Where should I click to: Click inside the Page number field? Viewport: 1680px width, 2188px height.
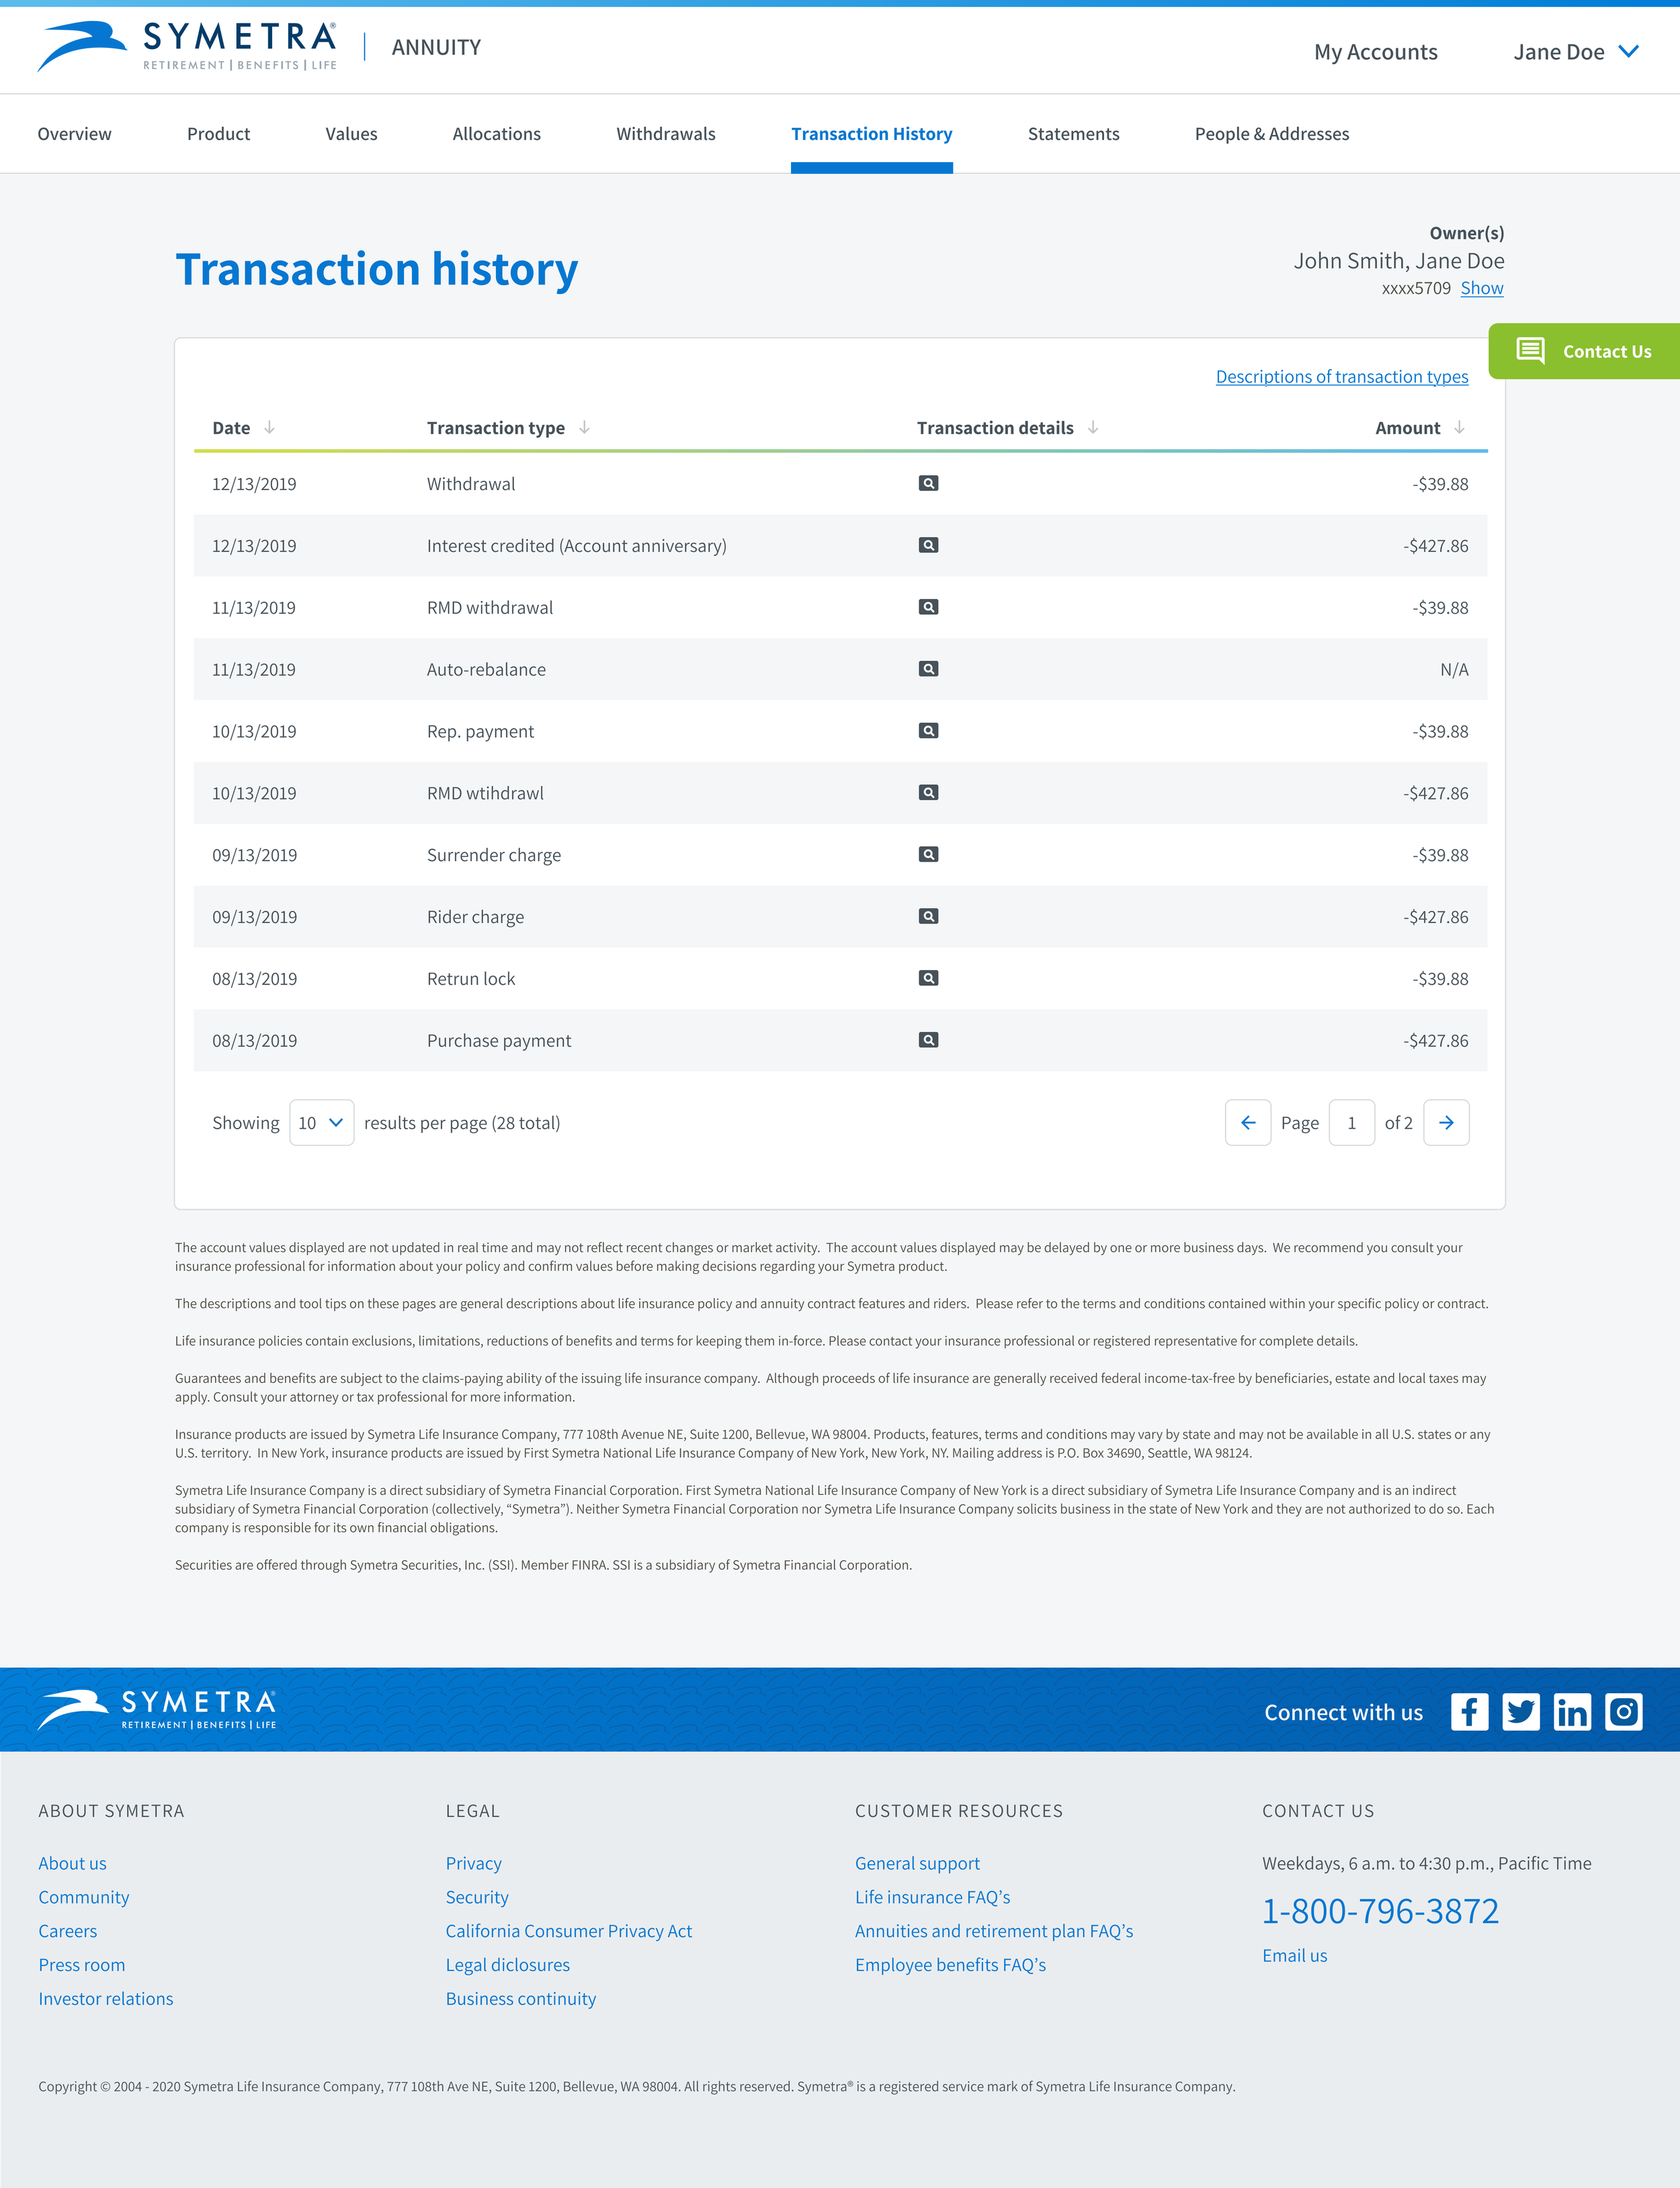coord(1351,1122)
